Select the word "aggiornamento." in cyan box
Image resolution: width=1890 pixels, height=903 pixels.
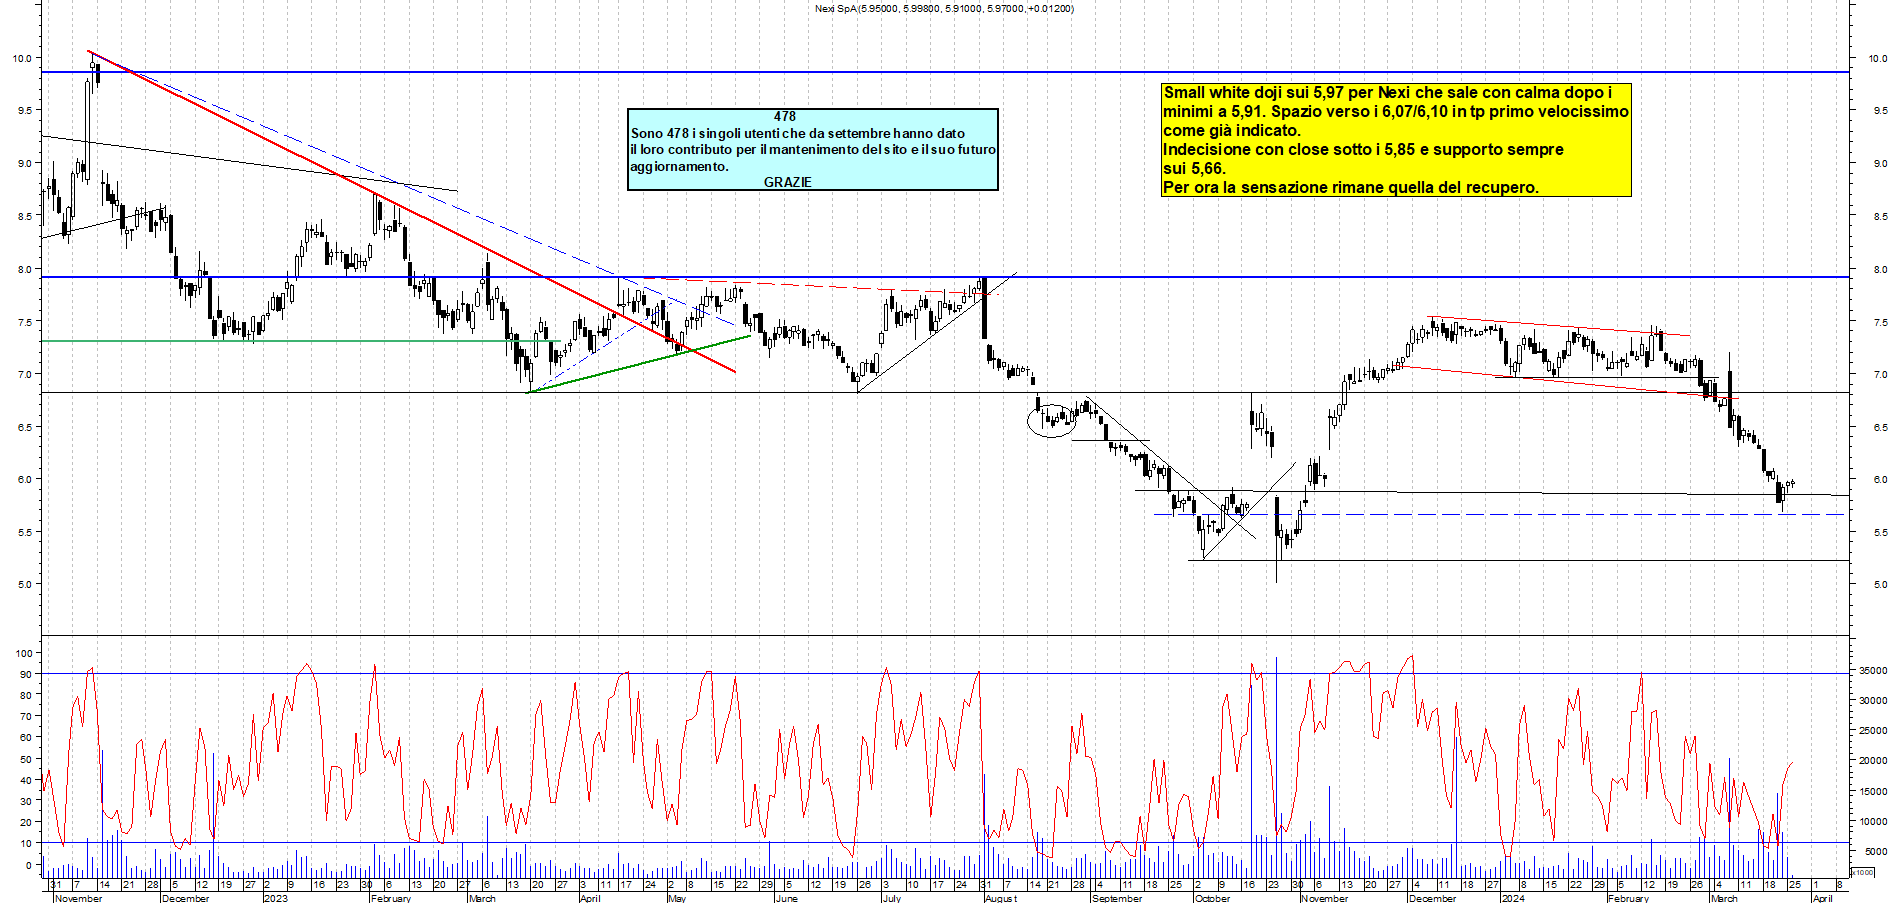click(679, 166)
